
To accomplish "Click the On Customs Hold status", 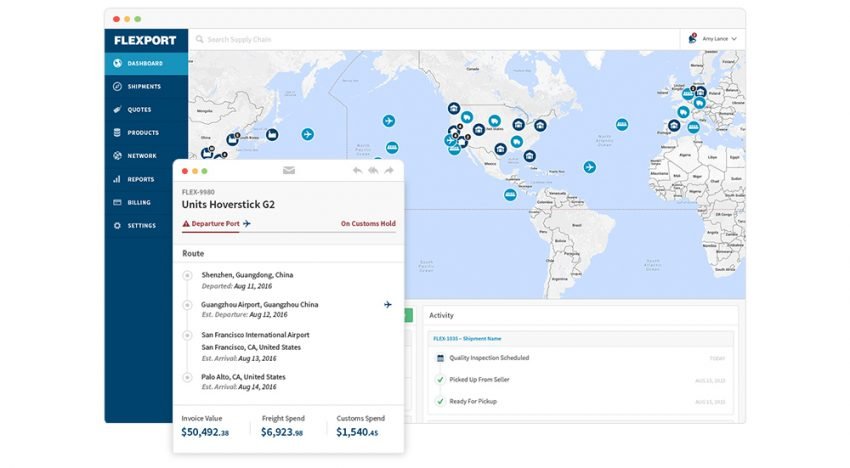I will [x=368, y=223].
